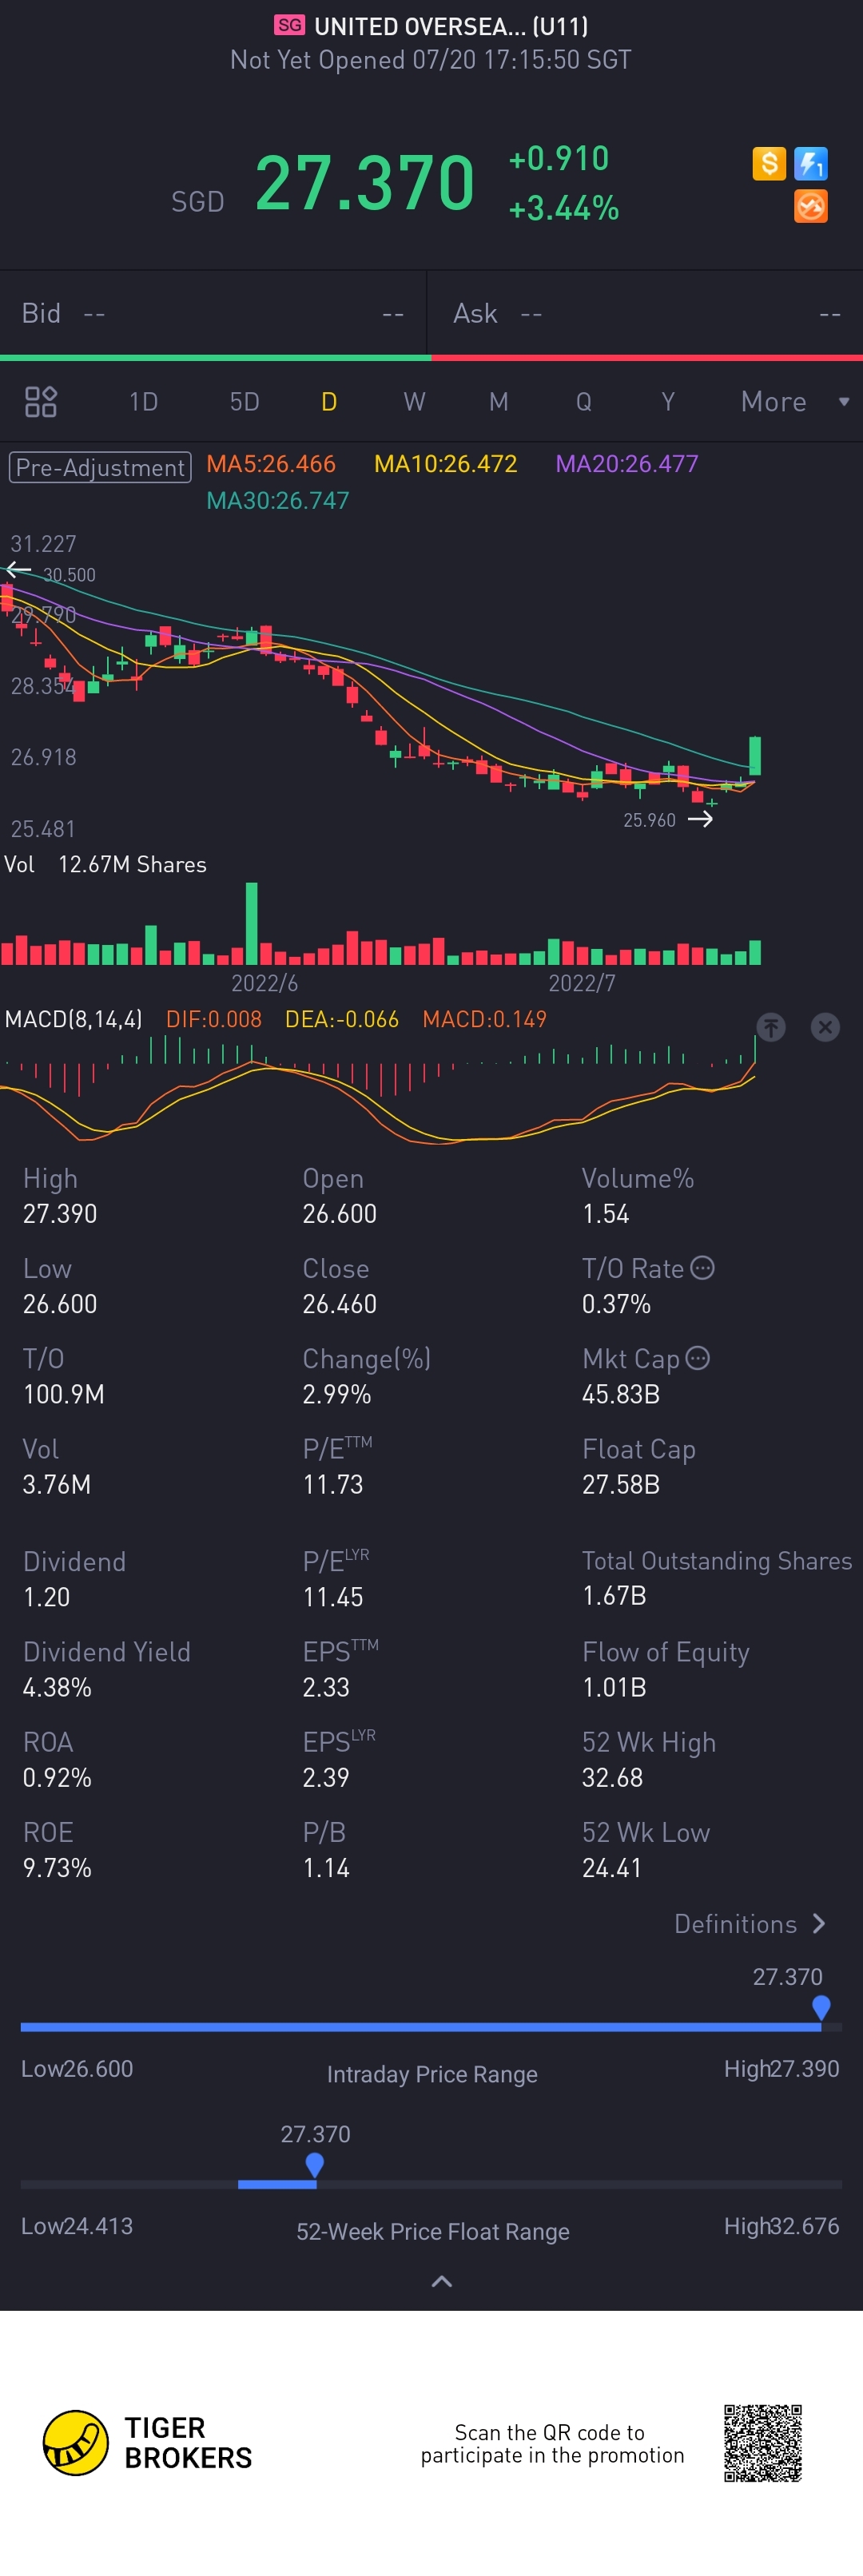This screenshot has height=2576, width=863.
Task: Select the 5D chart period
Action: (245, 402)
